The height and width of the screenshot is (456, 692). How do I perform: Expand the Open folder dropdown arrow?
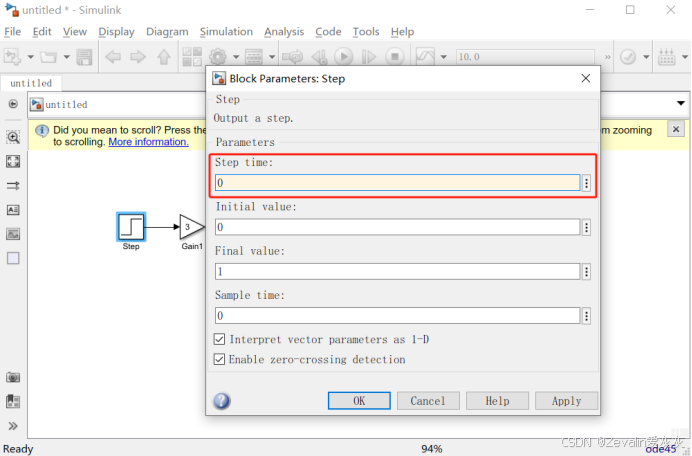click(x=67, y=57)
